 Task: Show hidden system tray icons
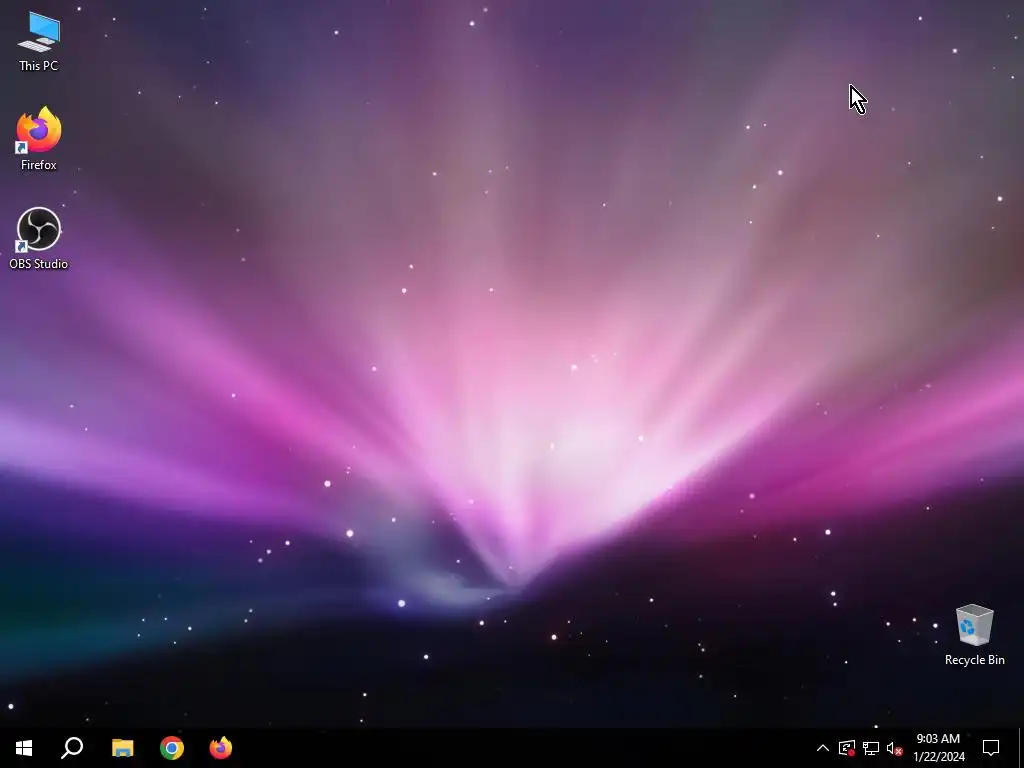(x=823, y=748)
